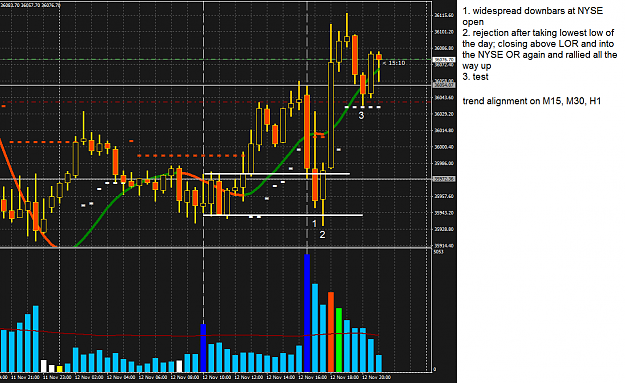Click the '3. test' note line
Image resolution: width=625 pixels, height=383 pixels.
coord(475,77)
